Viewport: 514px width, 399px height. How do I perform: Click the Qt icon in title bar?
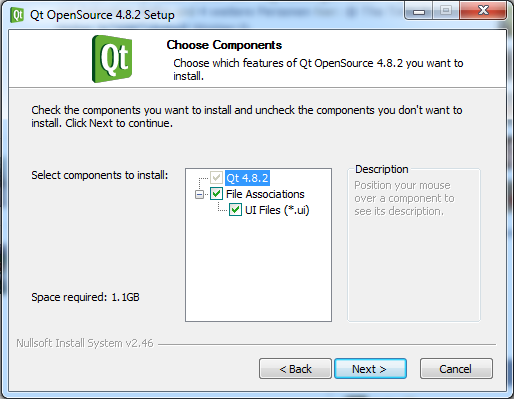click(17, 15)
